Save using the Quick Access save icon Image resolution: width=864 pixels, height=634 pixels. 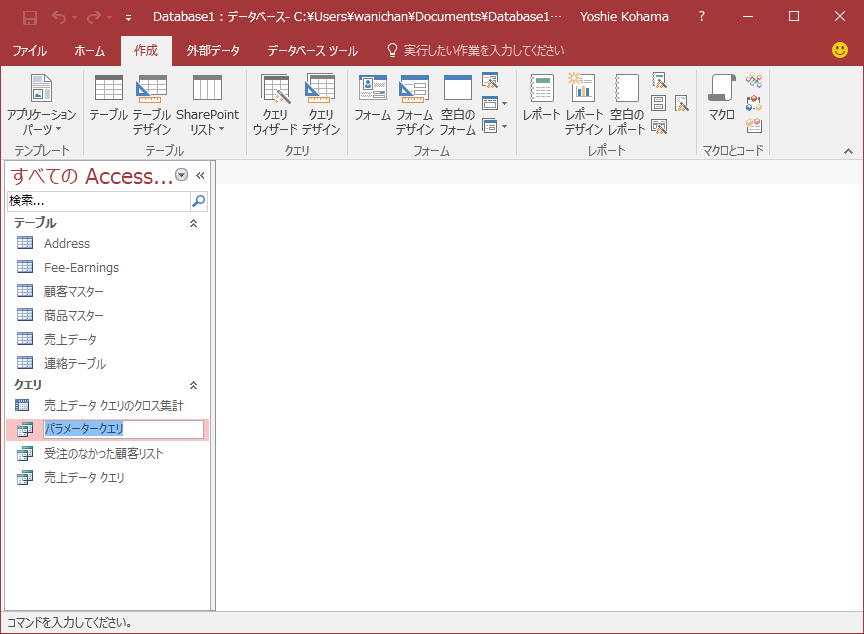point(30,18)
